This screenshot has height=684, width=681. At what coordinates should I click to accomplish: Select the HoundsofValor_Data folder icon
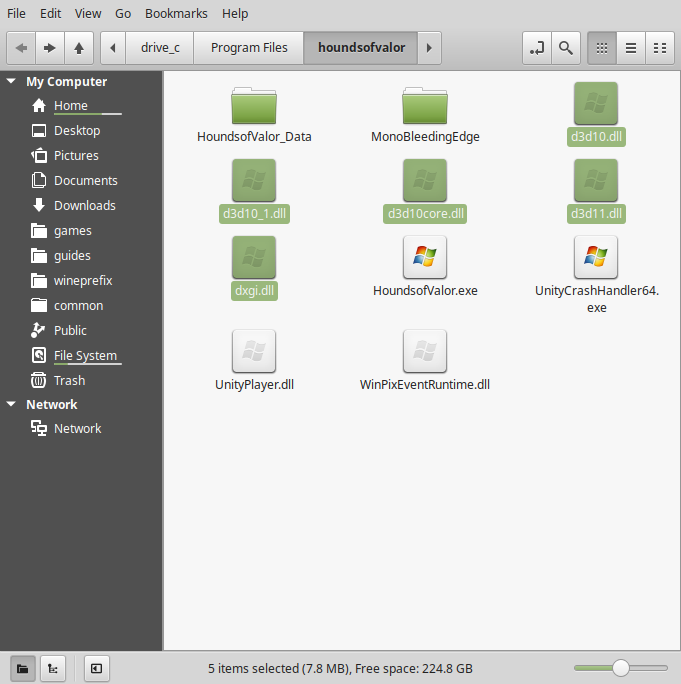[x=254, y=106]
